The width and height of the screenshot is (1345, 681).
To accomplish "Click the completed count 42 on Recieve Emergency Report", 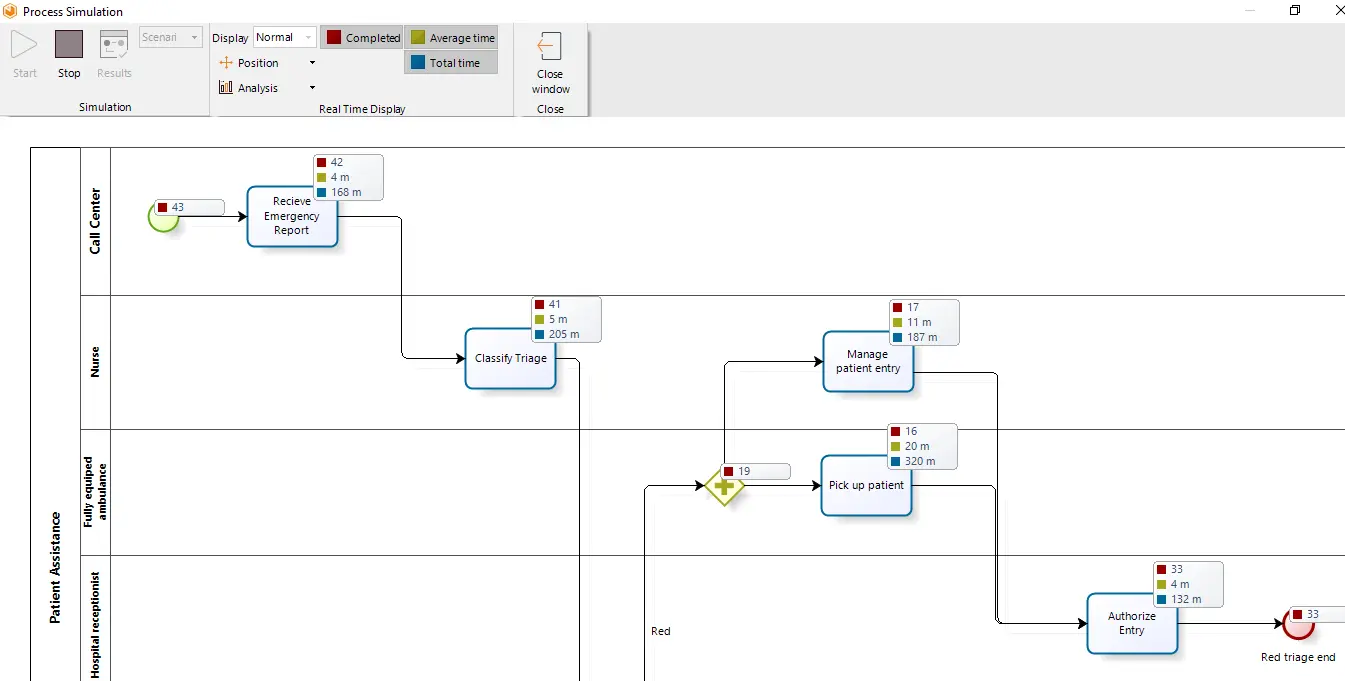I will pos(337,162).
